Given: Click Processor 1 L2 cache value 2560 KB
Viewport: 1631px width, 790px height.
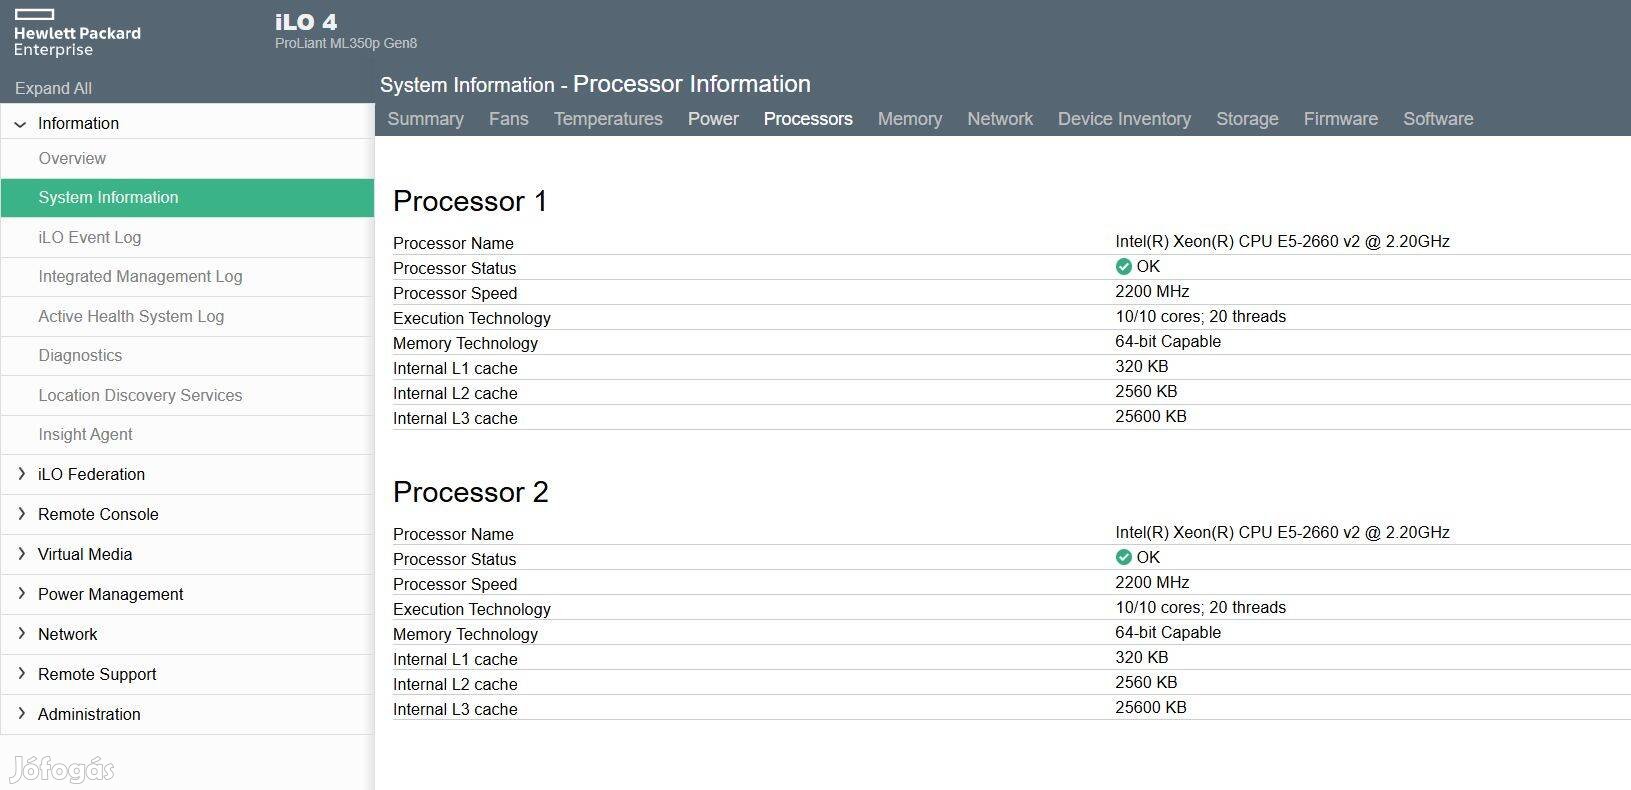Looking at the screenshot, I should pos(1146,391).
